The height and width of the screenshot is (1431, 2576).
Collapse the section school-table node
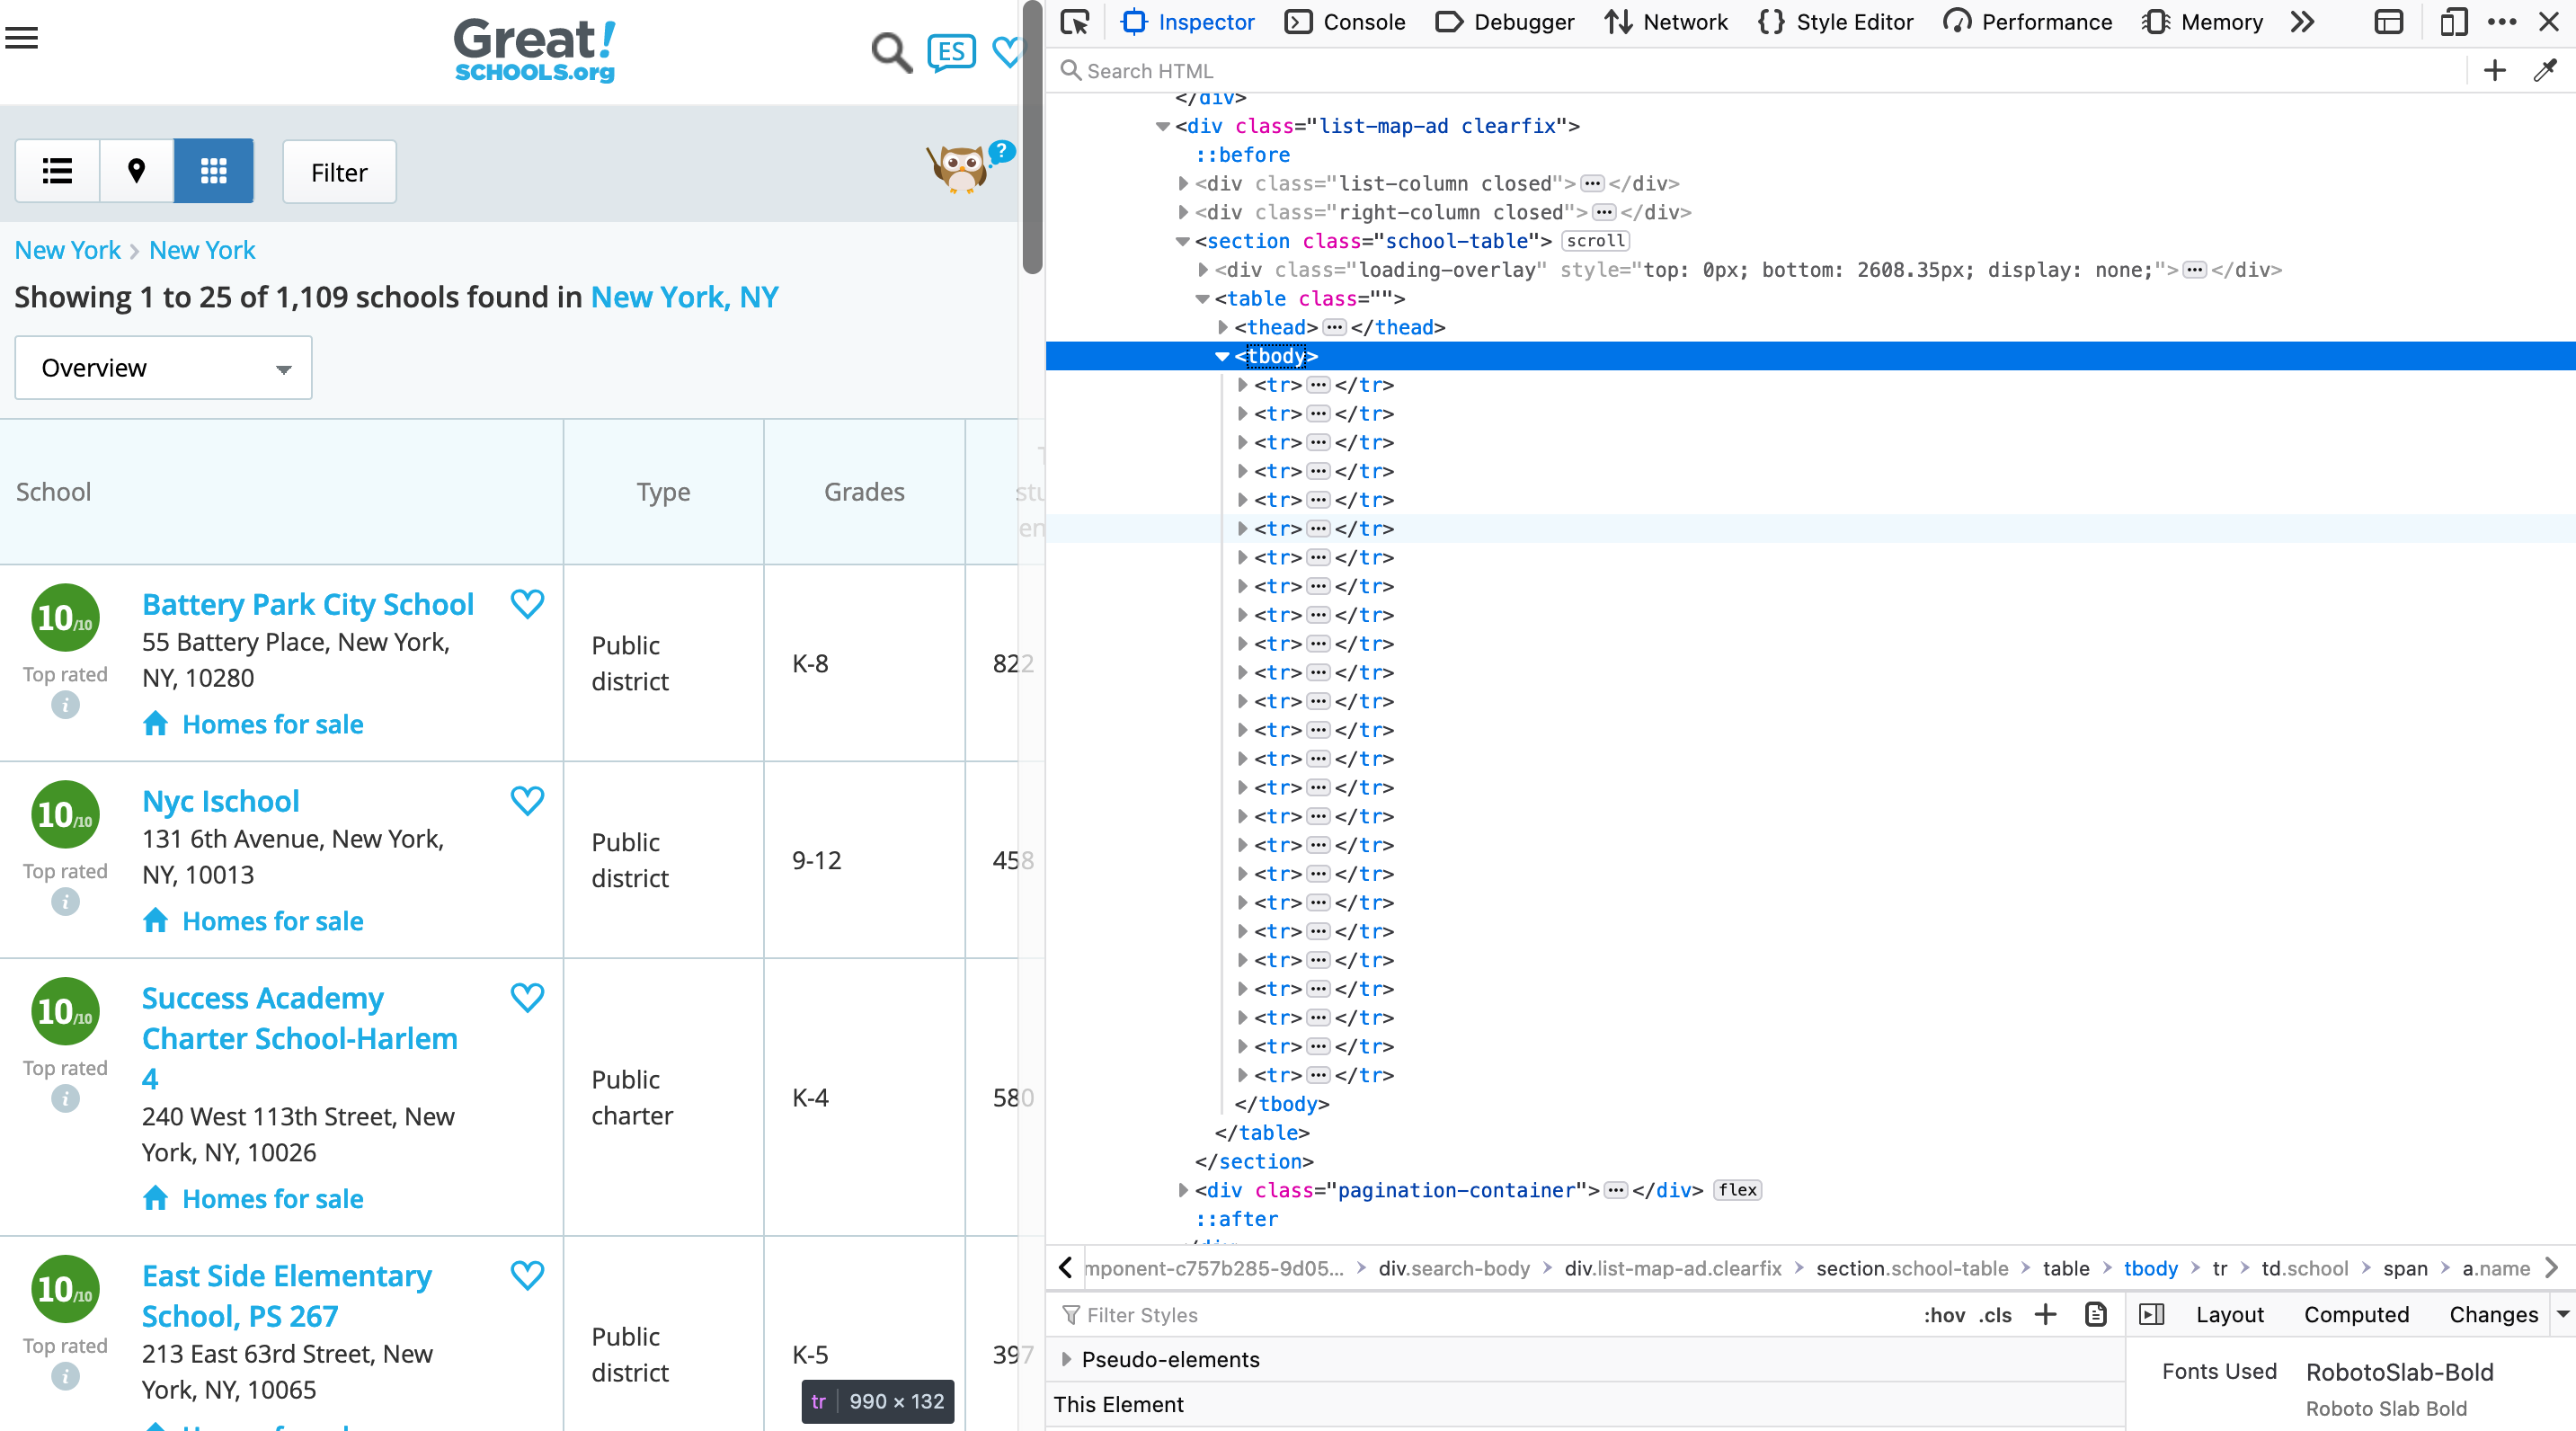1183,241
